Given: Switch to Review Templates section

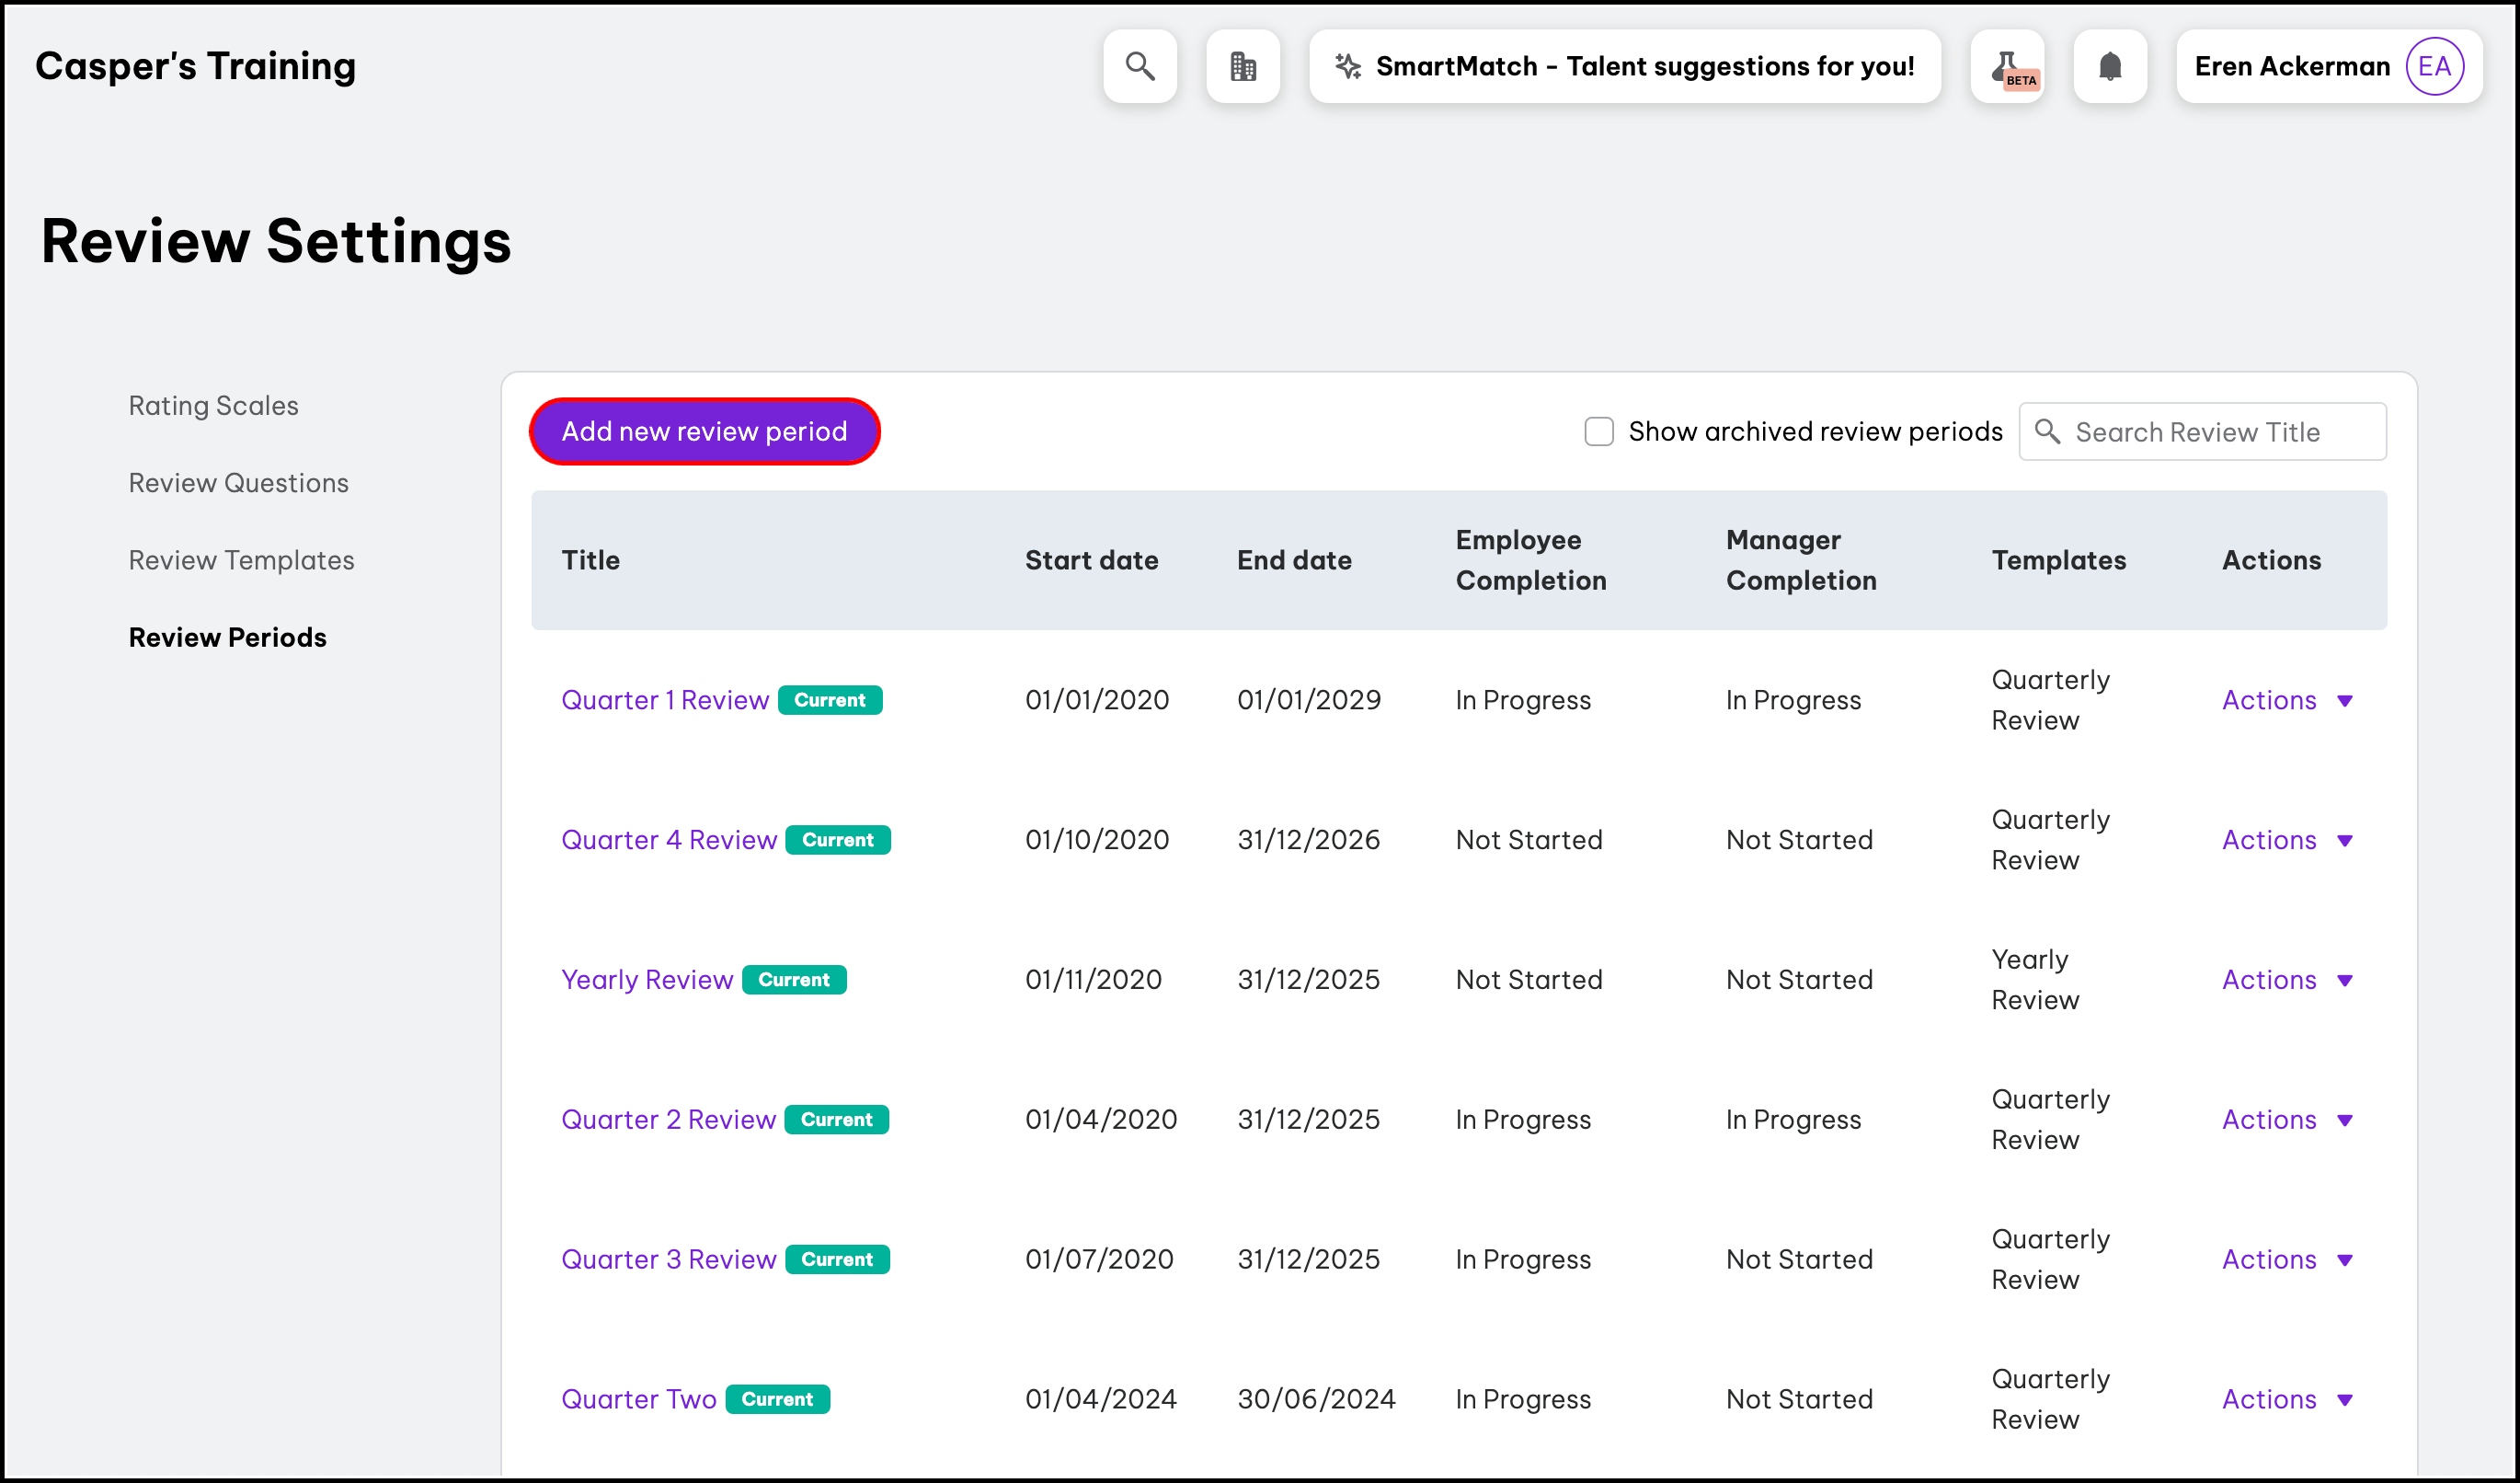Looking at the screenshot, I should [x=241, y=560].
